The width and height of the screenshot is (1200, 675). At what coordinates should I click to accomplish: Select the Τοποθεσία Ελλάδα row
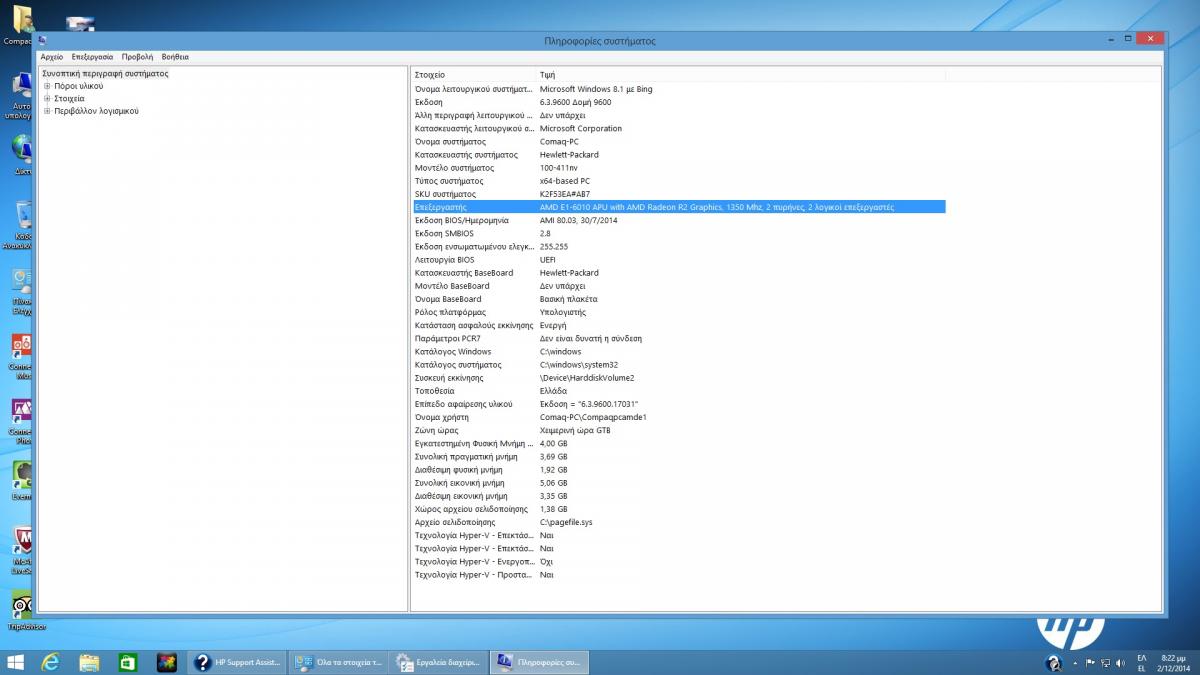pos(679,391)
